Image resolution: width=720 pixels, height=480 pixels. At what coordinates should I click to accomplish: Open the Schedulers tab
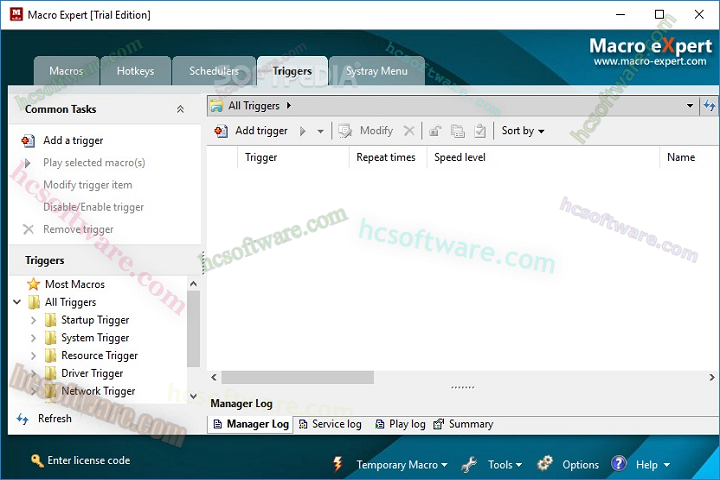click(214, 71)
